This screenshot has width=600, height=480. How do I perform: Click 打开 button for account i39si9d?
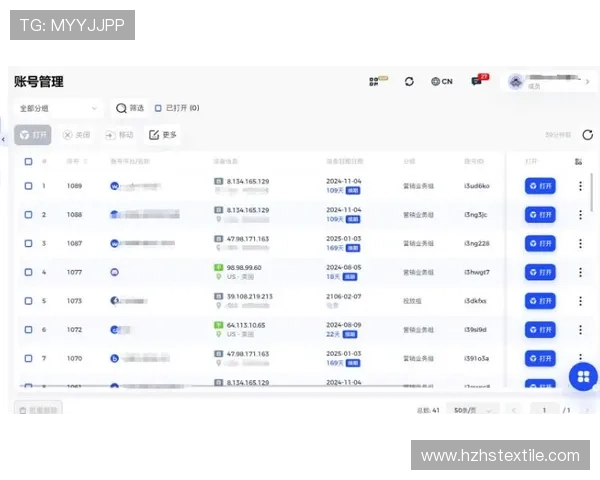(540, 330)
